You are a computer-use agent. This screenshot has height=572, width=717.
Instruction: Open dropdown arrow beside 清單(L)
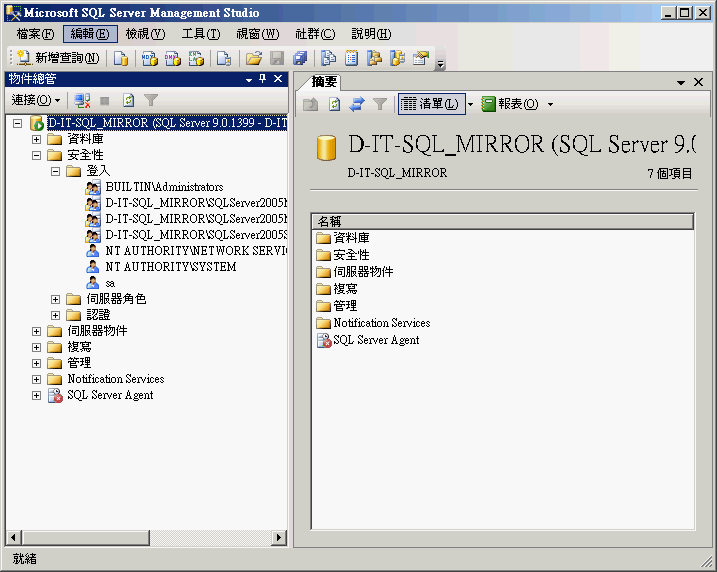471,104
